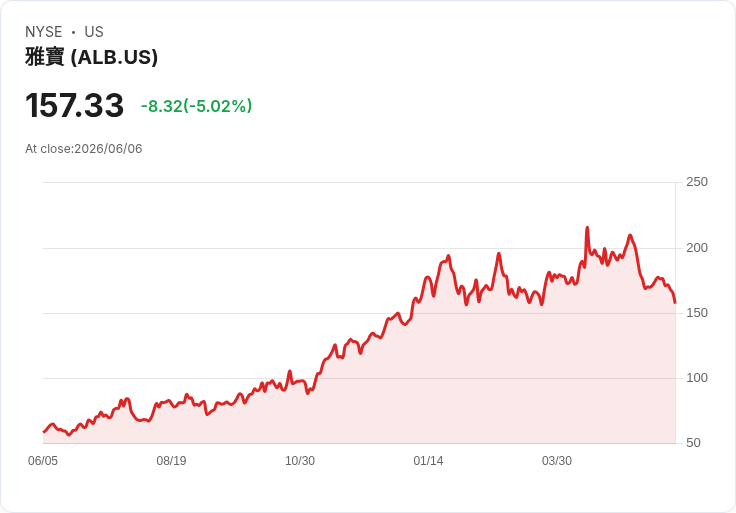Select the 157.33 current price
Image resolution: width=736 pixels, height=513 pixels.
(75, 105)
